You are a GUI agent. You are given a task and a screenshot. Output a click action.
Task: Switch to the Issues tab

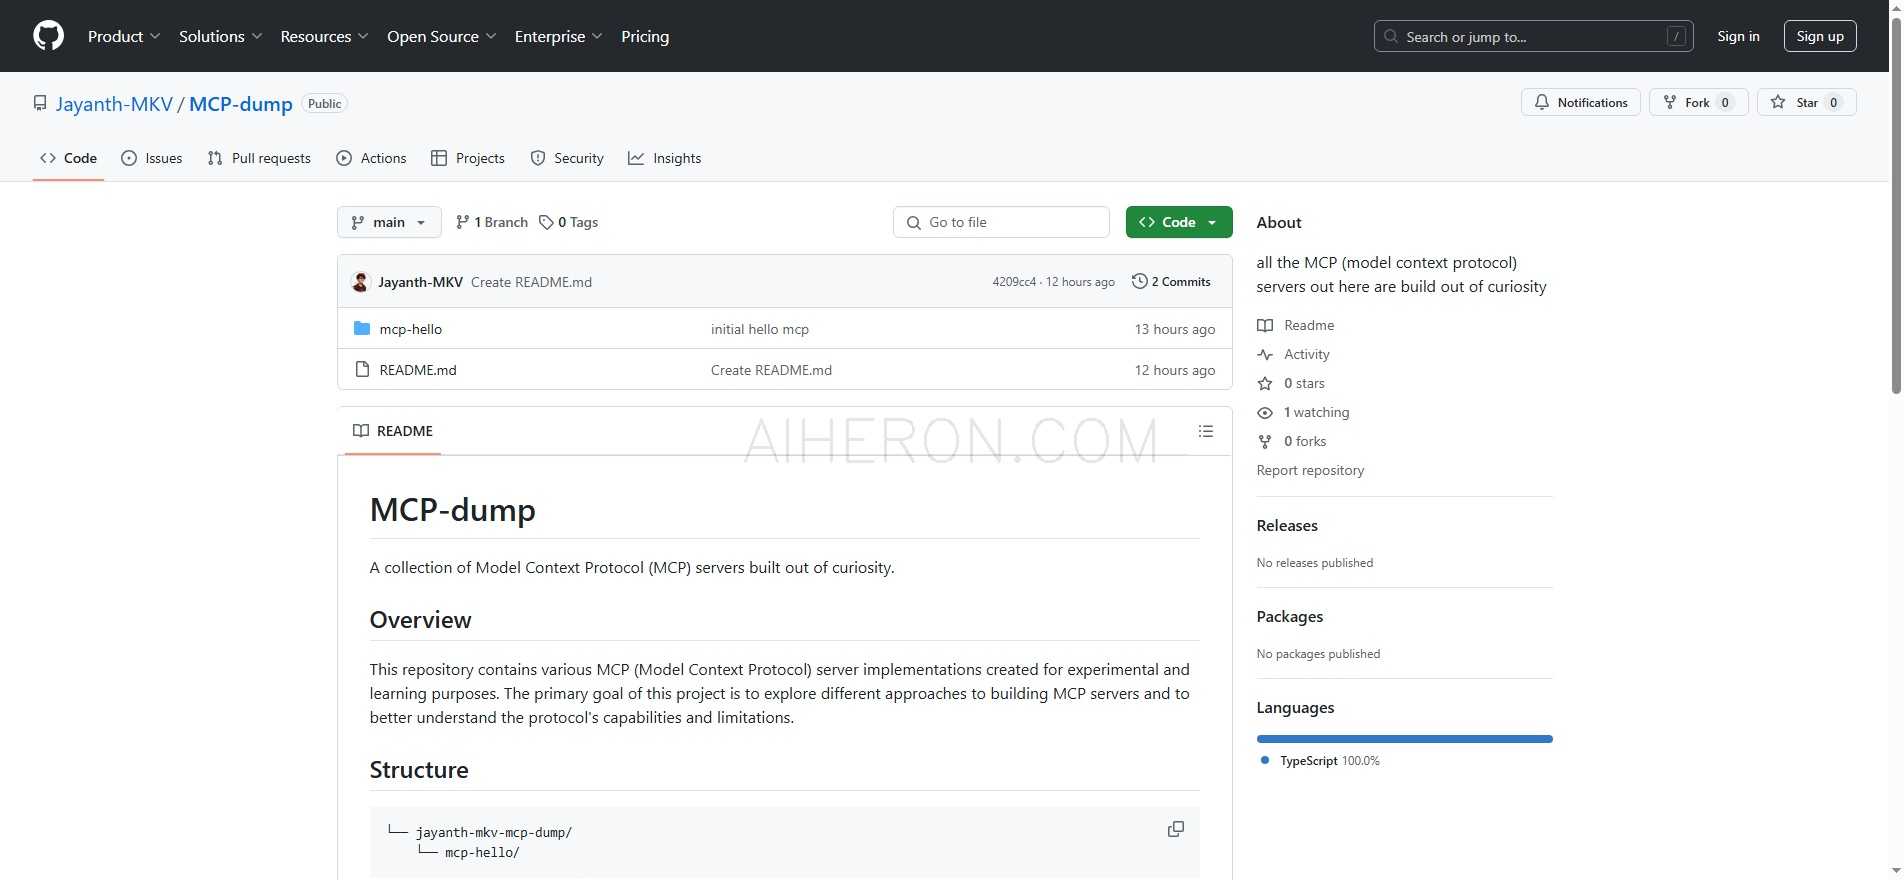(x=151, y=158)
